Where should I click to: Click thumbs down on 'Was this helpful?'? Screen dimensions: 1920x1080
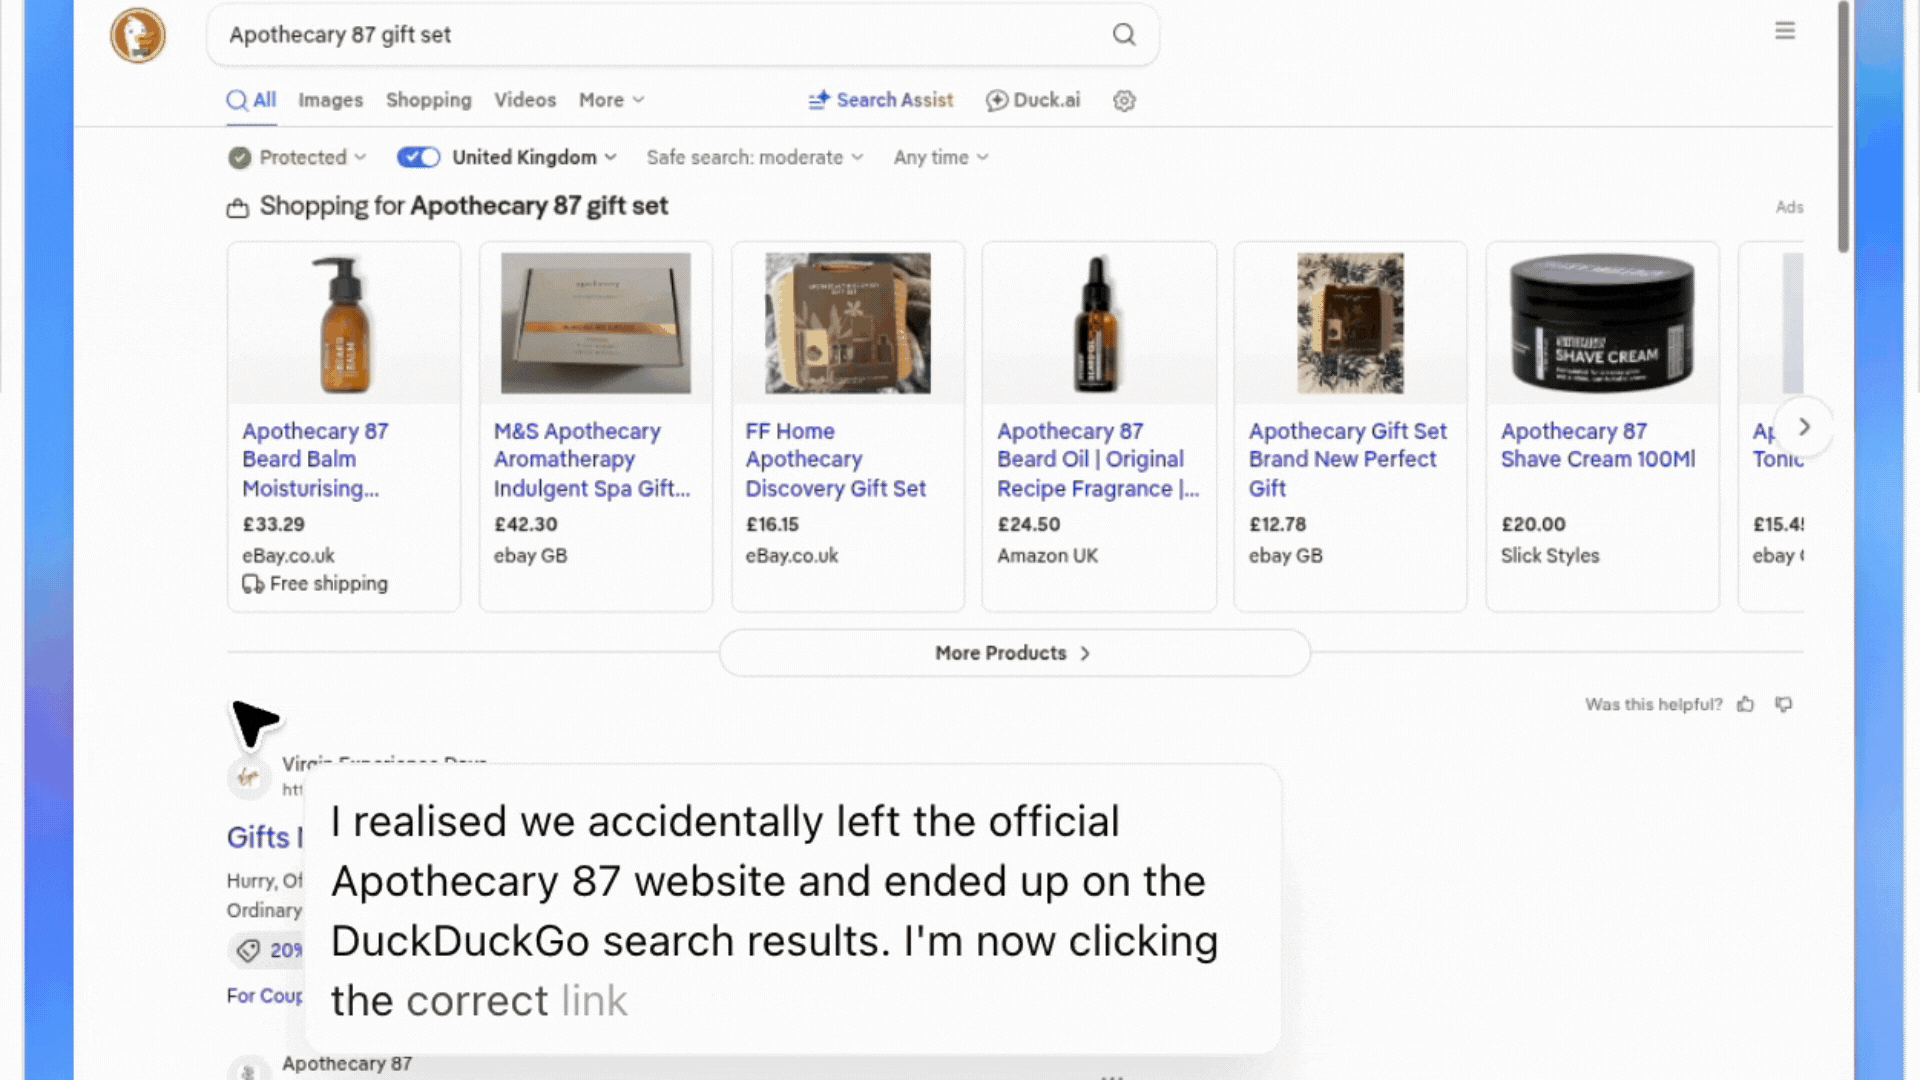pos(1784,704)
